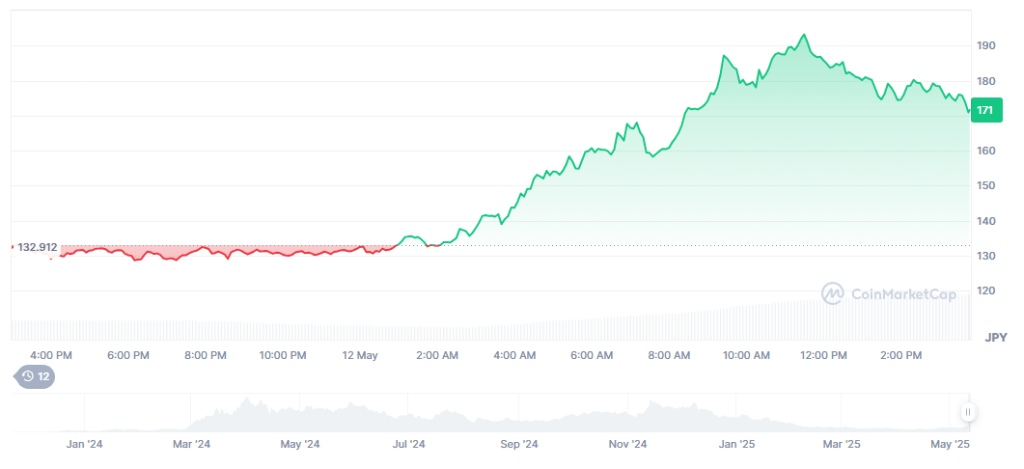Jump to Mar '24 in the navigator

point(192,443)
